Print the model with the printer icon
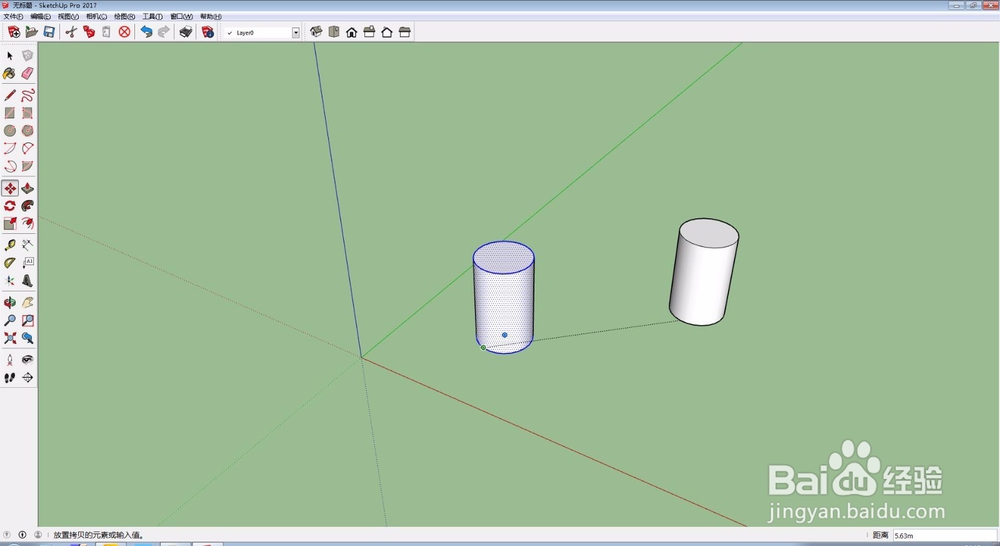The image size is (1000, 546). (x=186, y=32)
